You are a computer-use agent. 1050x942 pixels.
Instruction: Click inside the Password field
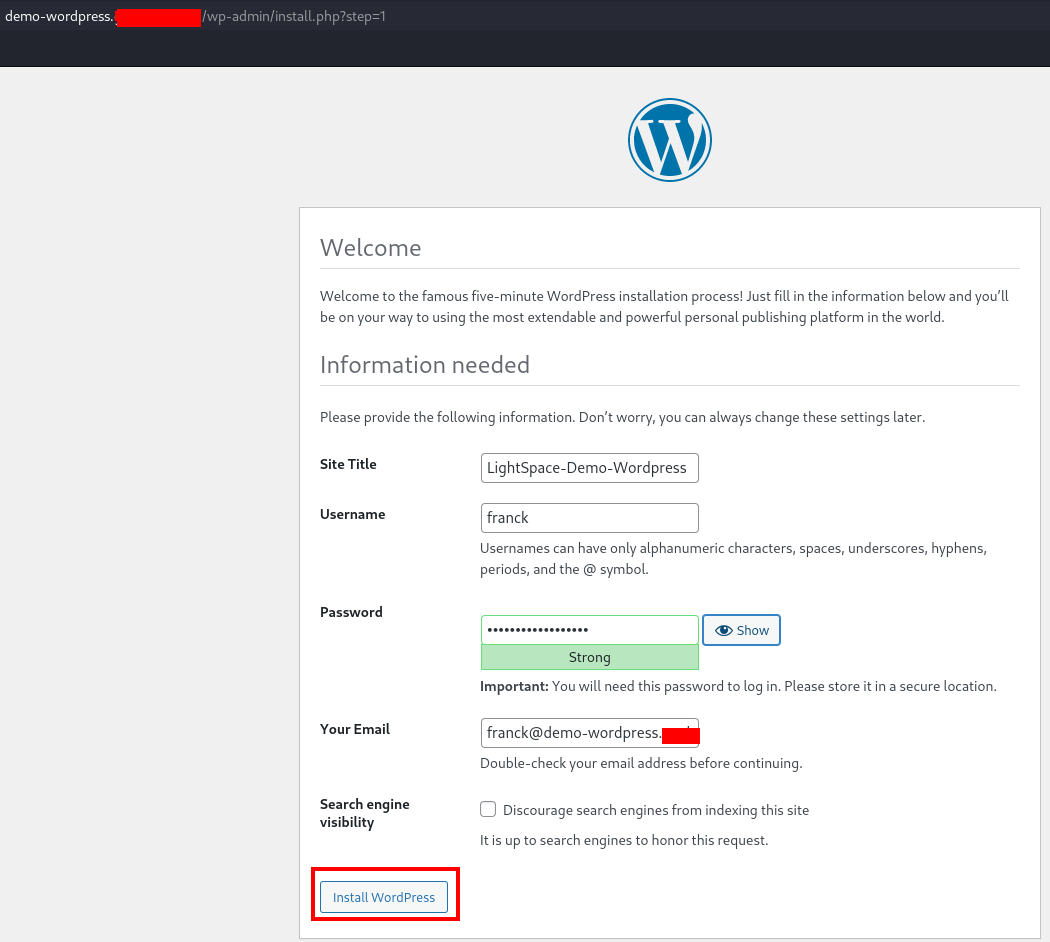[589, 630]
